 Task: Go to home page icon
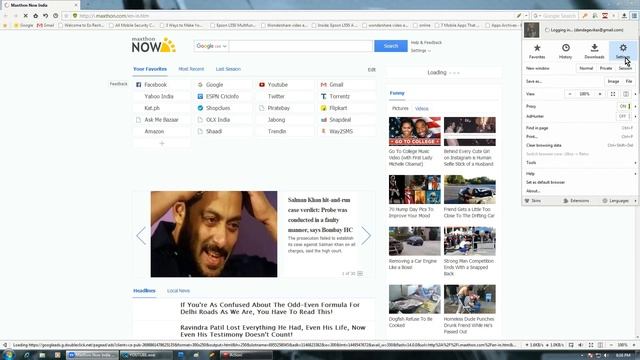(x=36, y=16)
